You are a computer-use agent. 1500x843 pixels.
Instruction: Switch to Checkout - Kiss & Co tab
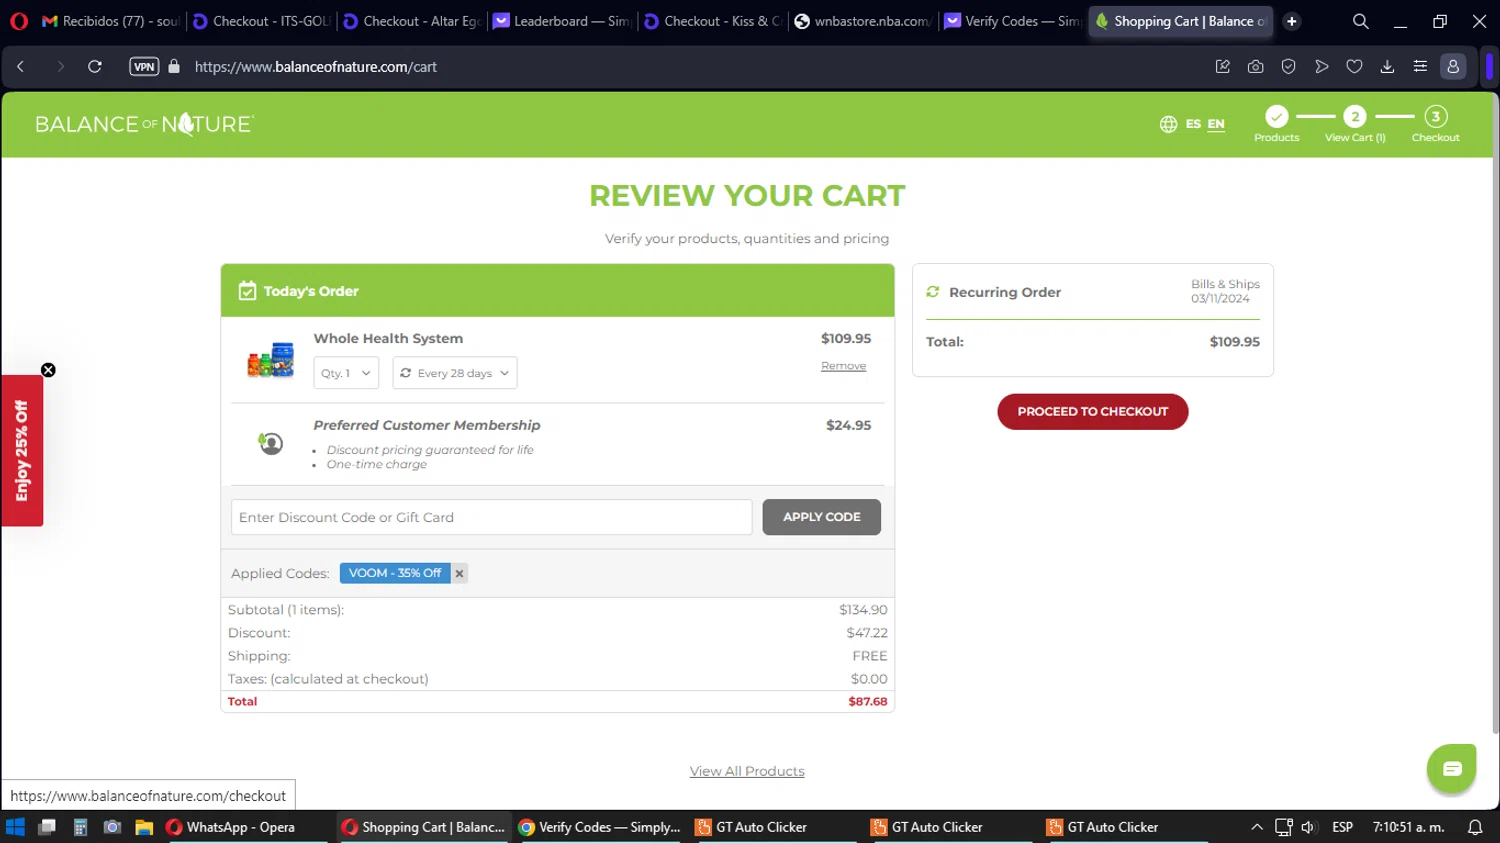point(713,21)
